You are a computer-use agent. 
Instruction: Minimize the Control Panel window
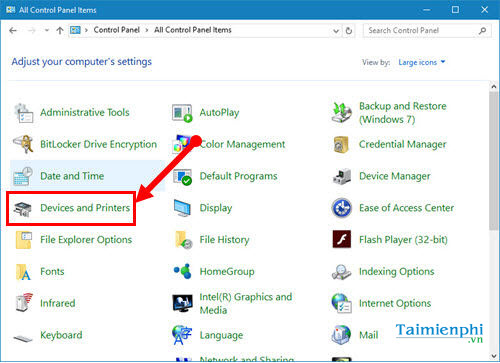[426, 10]
